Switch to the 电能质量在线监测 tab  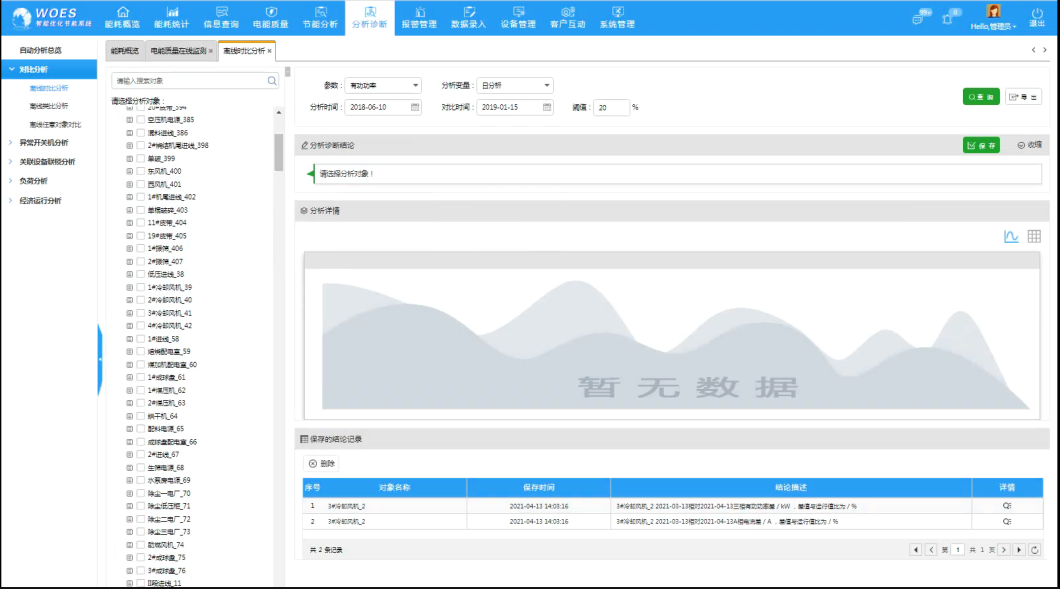click(179, 50)
